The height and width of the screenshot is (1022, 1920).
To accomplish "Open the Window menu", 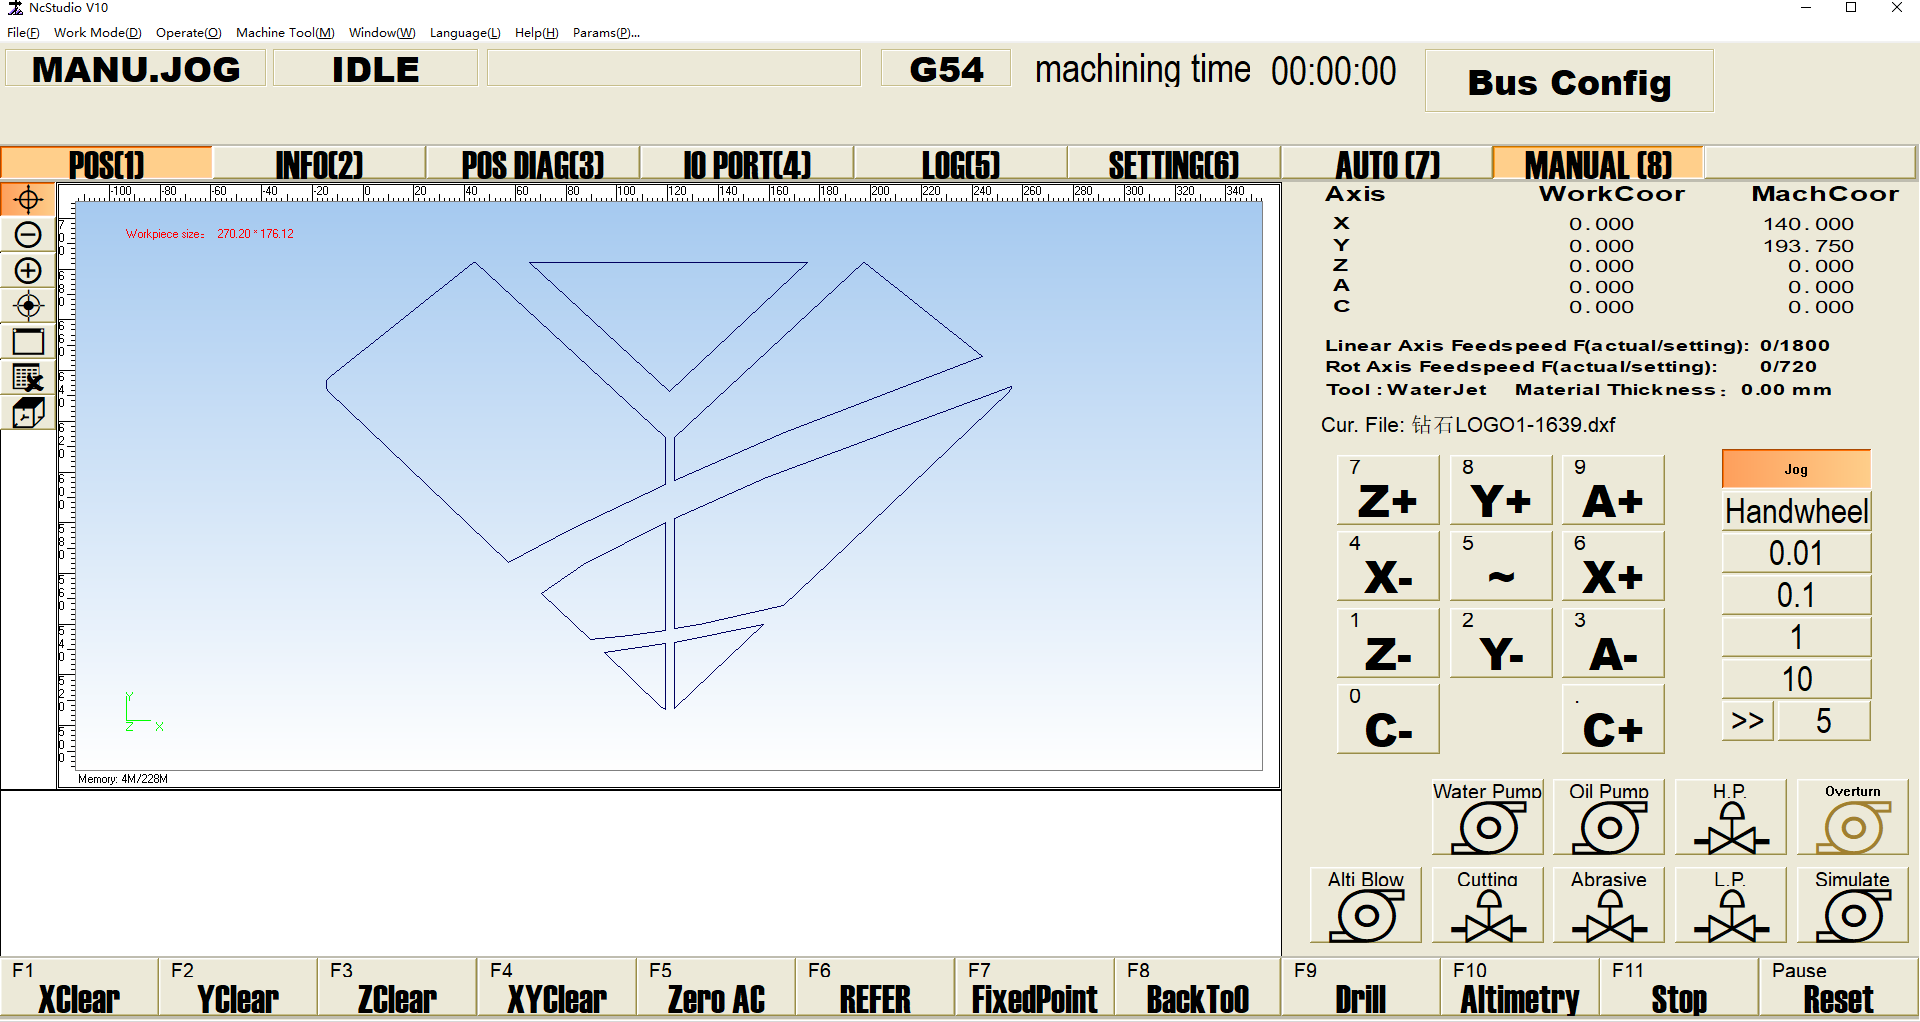I will (382, 33).
